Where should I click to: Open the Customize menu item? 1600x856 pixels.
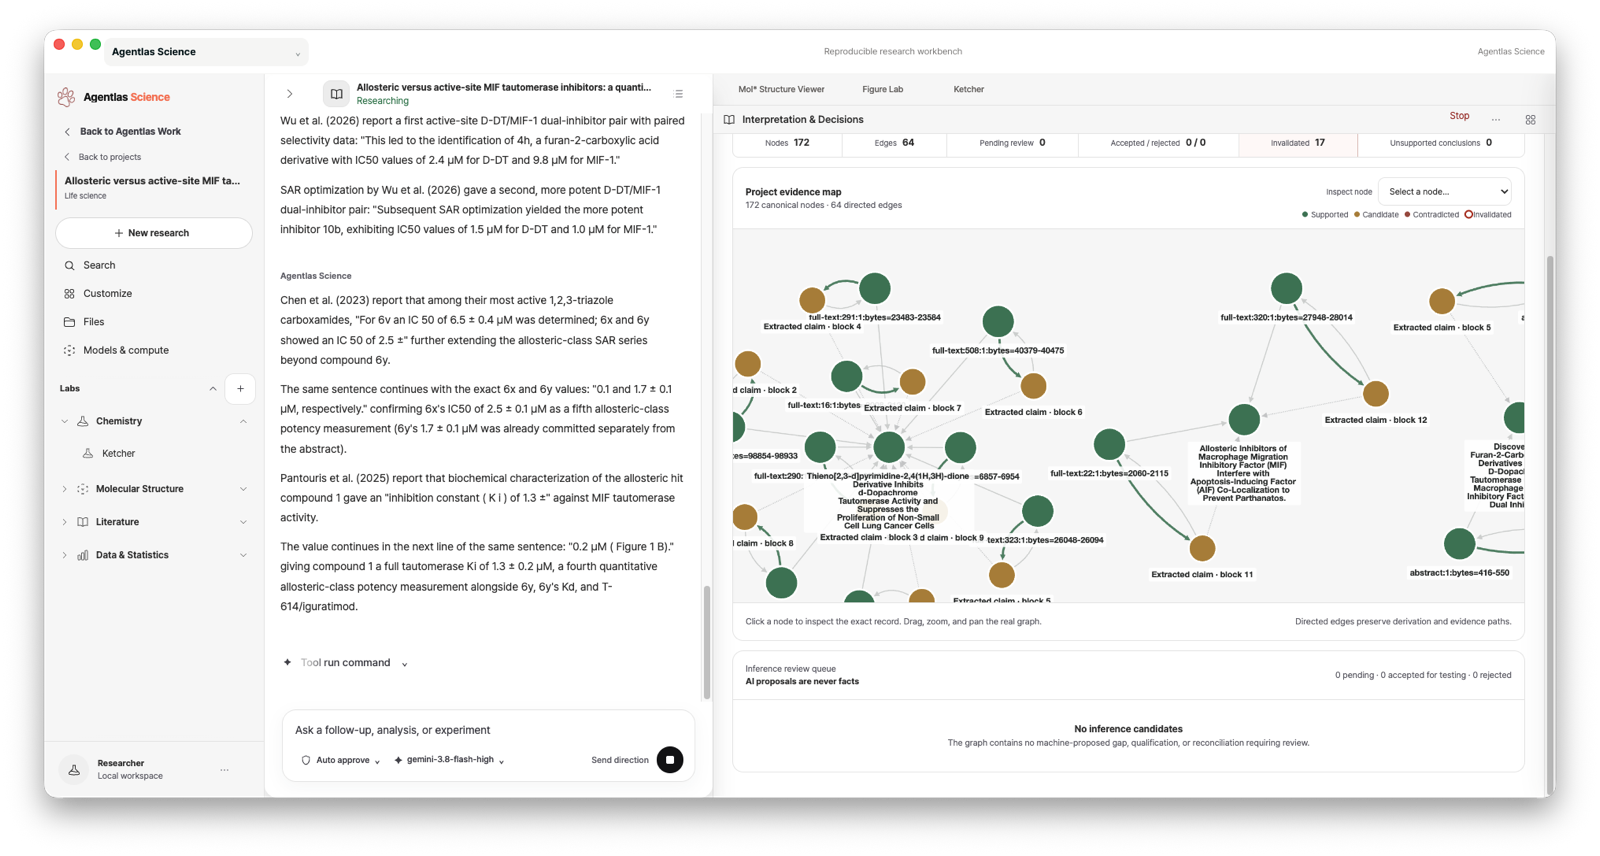pyautogui.click(x=108, y=294)
